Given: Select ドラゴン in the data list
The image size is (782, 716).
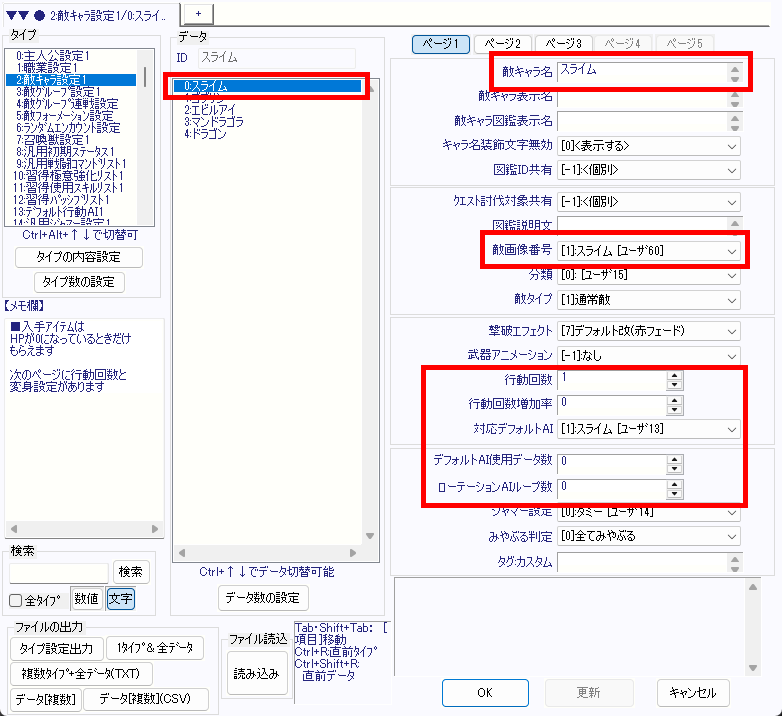Looking at the screenshot, I should [205, 134].
